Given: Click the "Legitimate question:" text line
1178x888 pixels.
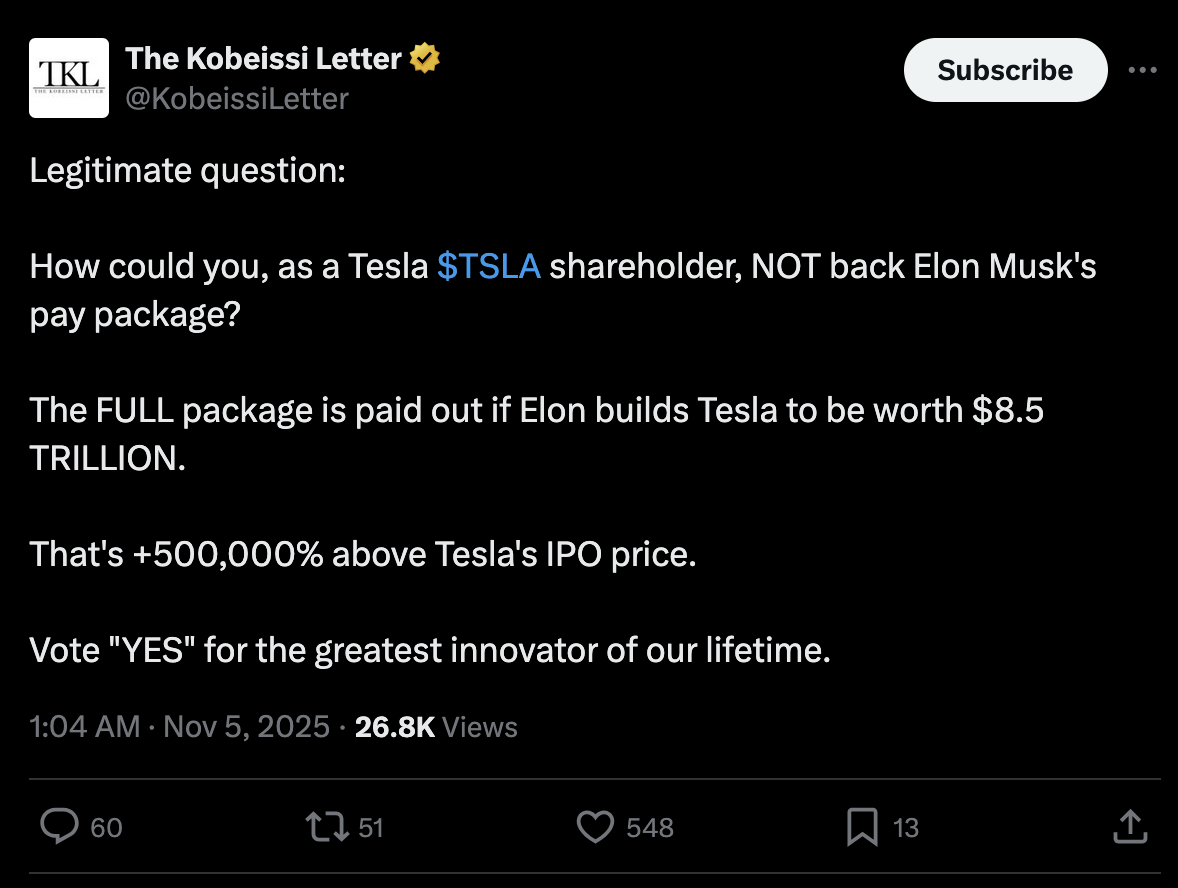Looking at the screenshot, I should click(188, 171).
